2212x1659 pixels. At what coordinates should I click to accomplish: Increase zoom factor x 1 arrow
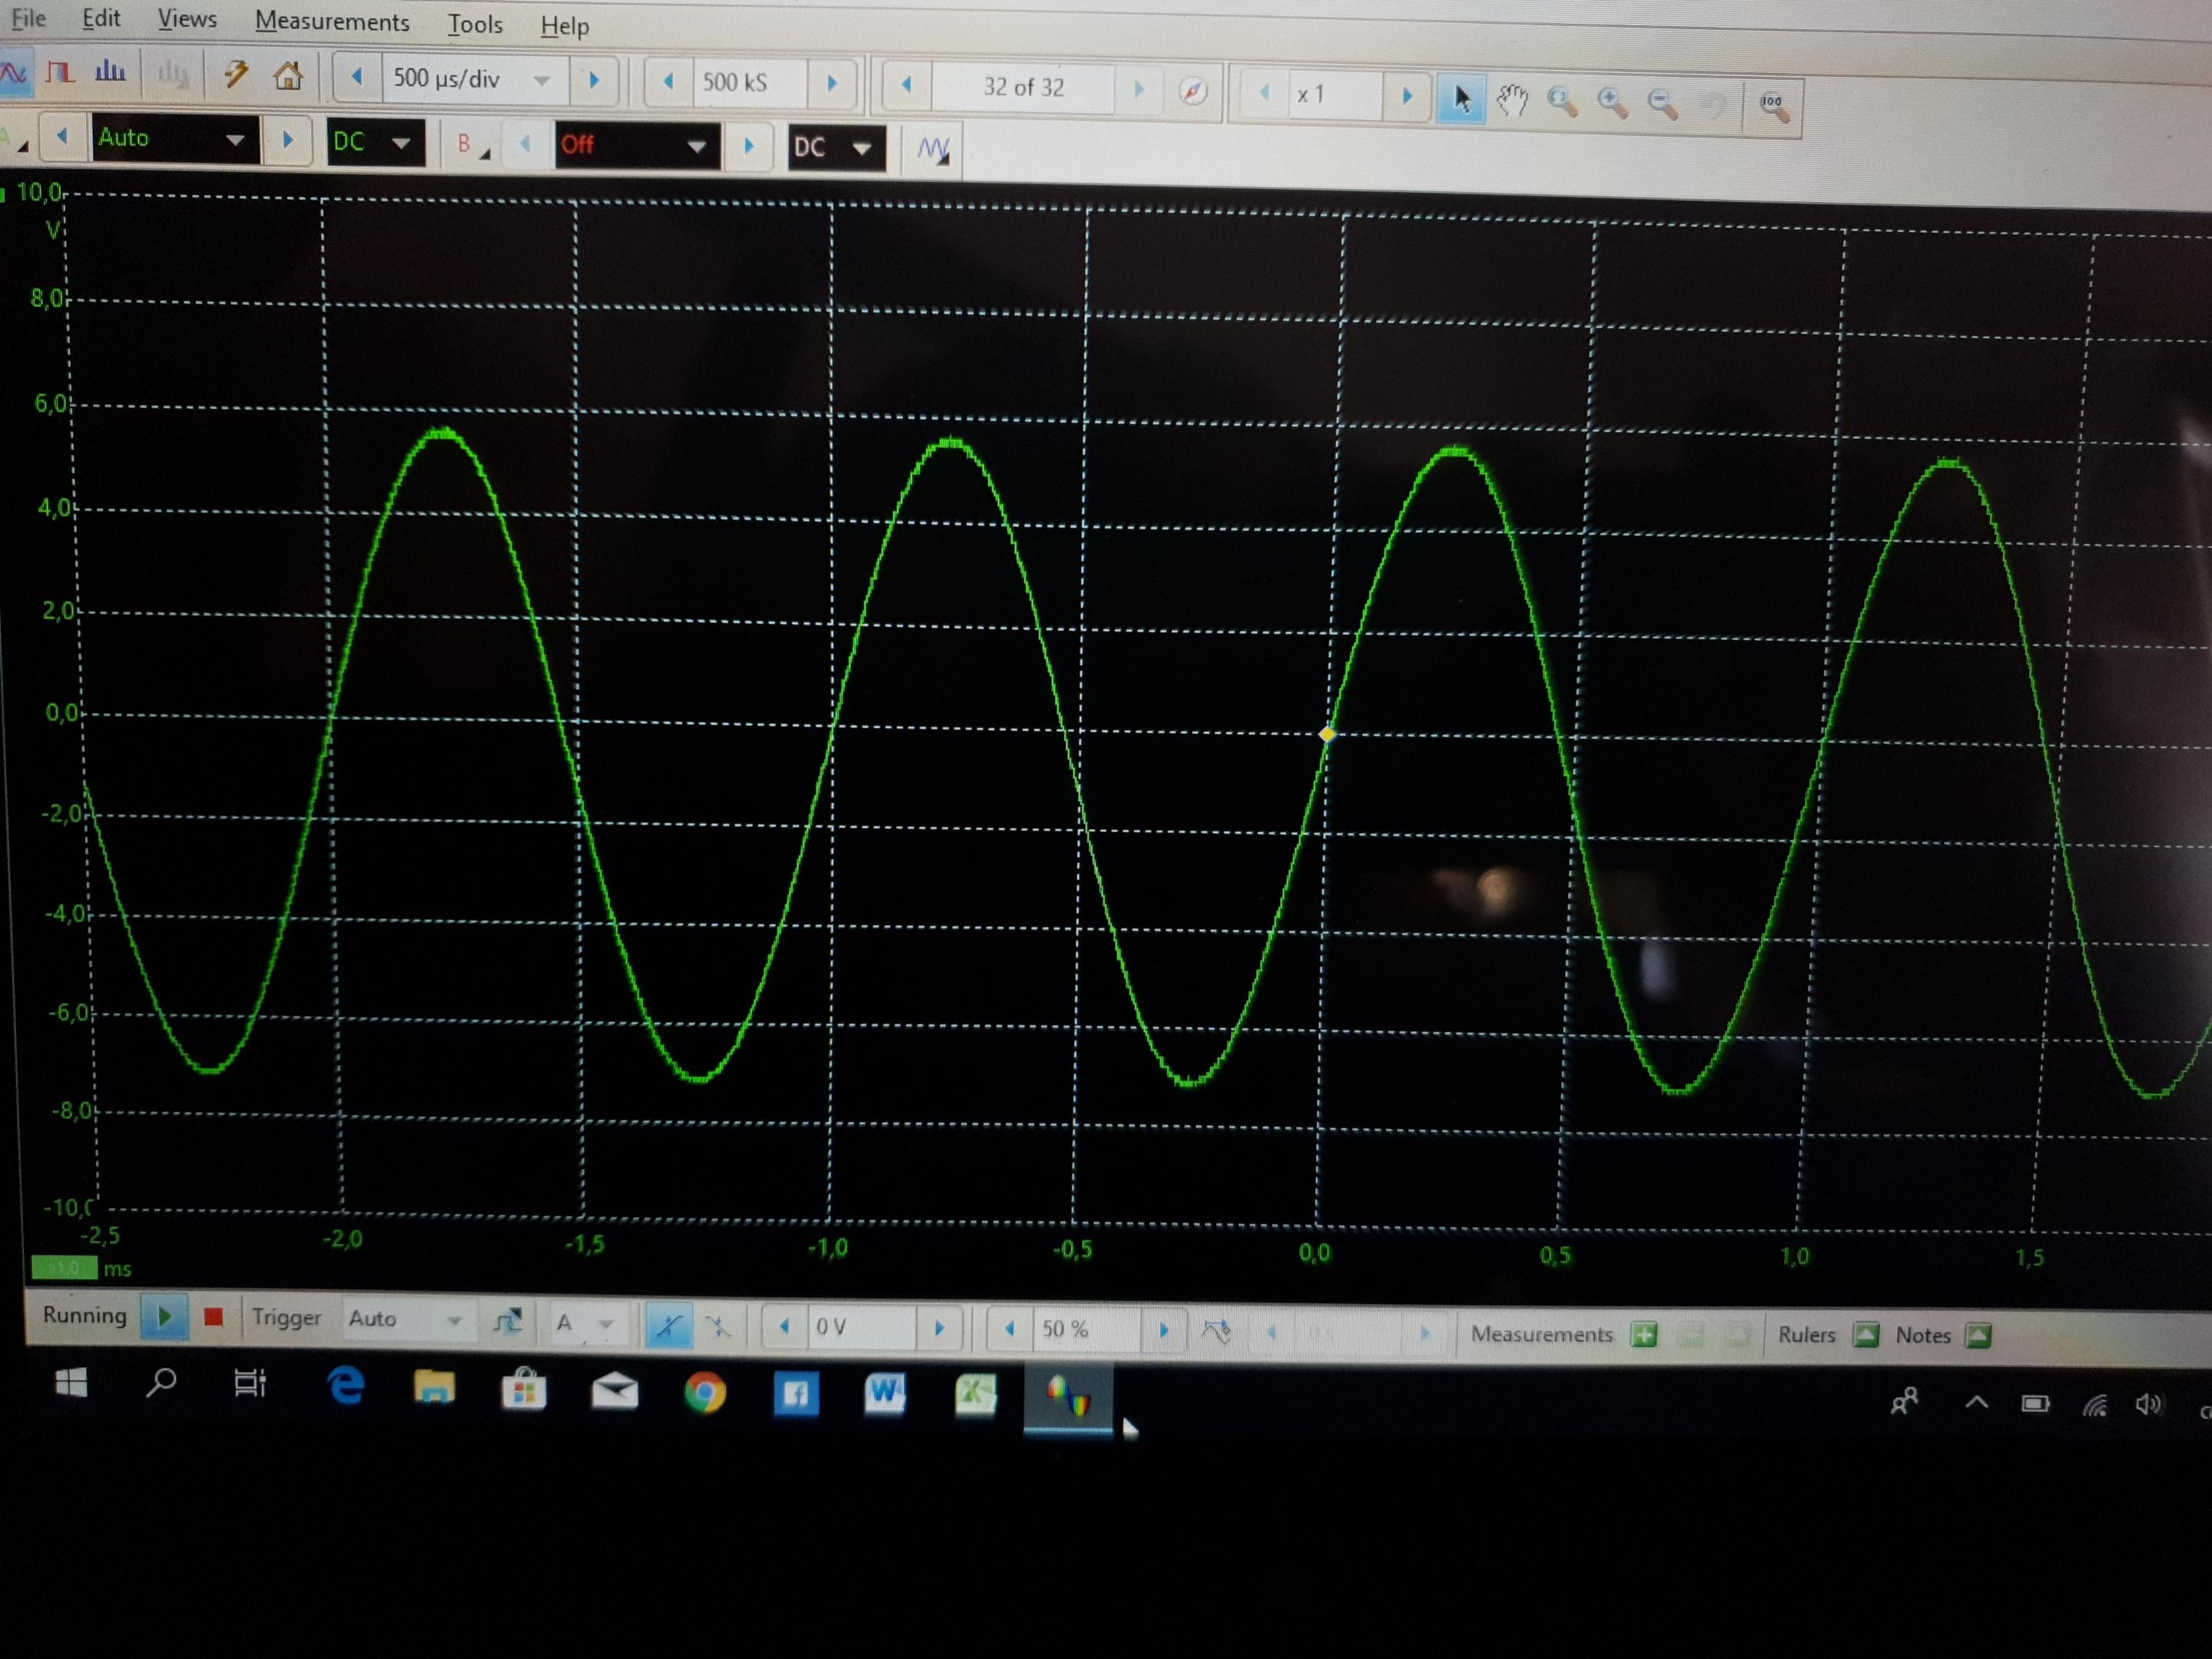pyautogui.click(x=1406, y=97)
